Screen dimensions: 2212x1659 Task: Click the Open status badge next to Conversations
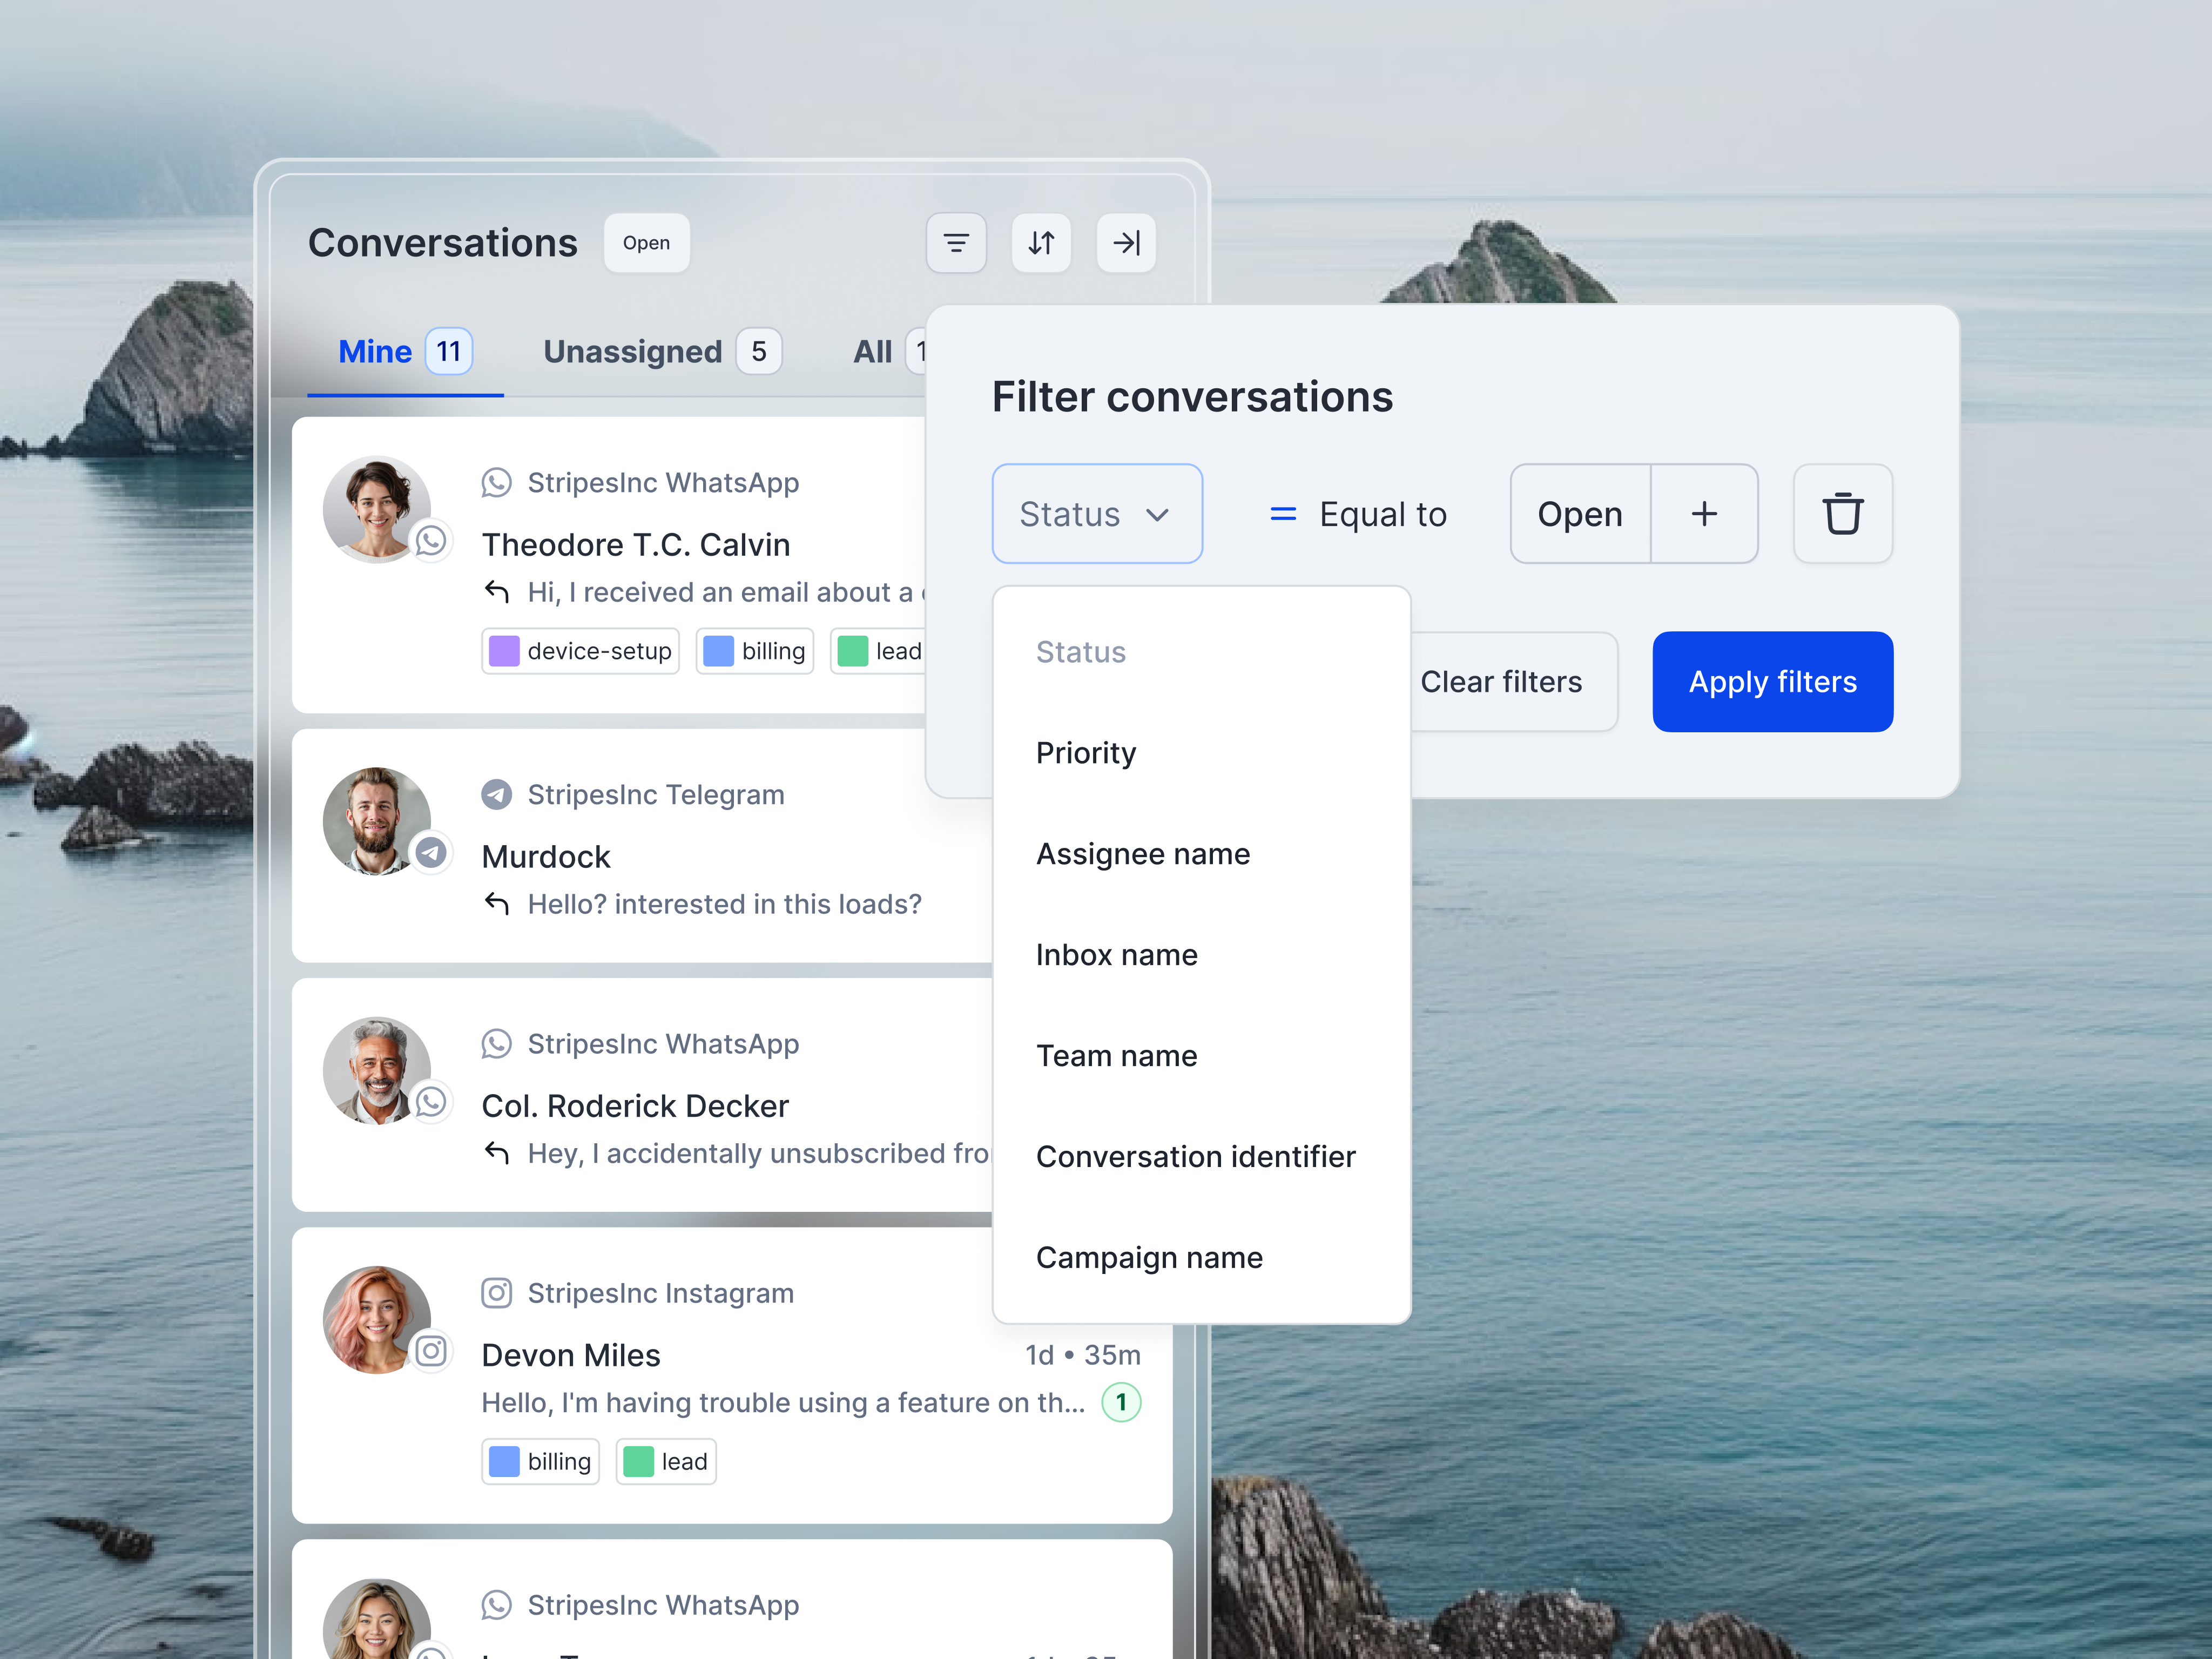click(x=646, y=243)
